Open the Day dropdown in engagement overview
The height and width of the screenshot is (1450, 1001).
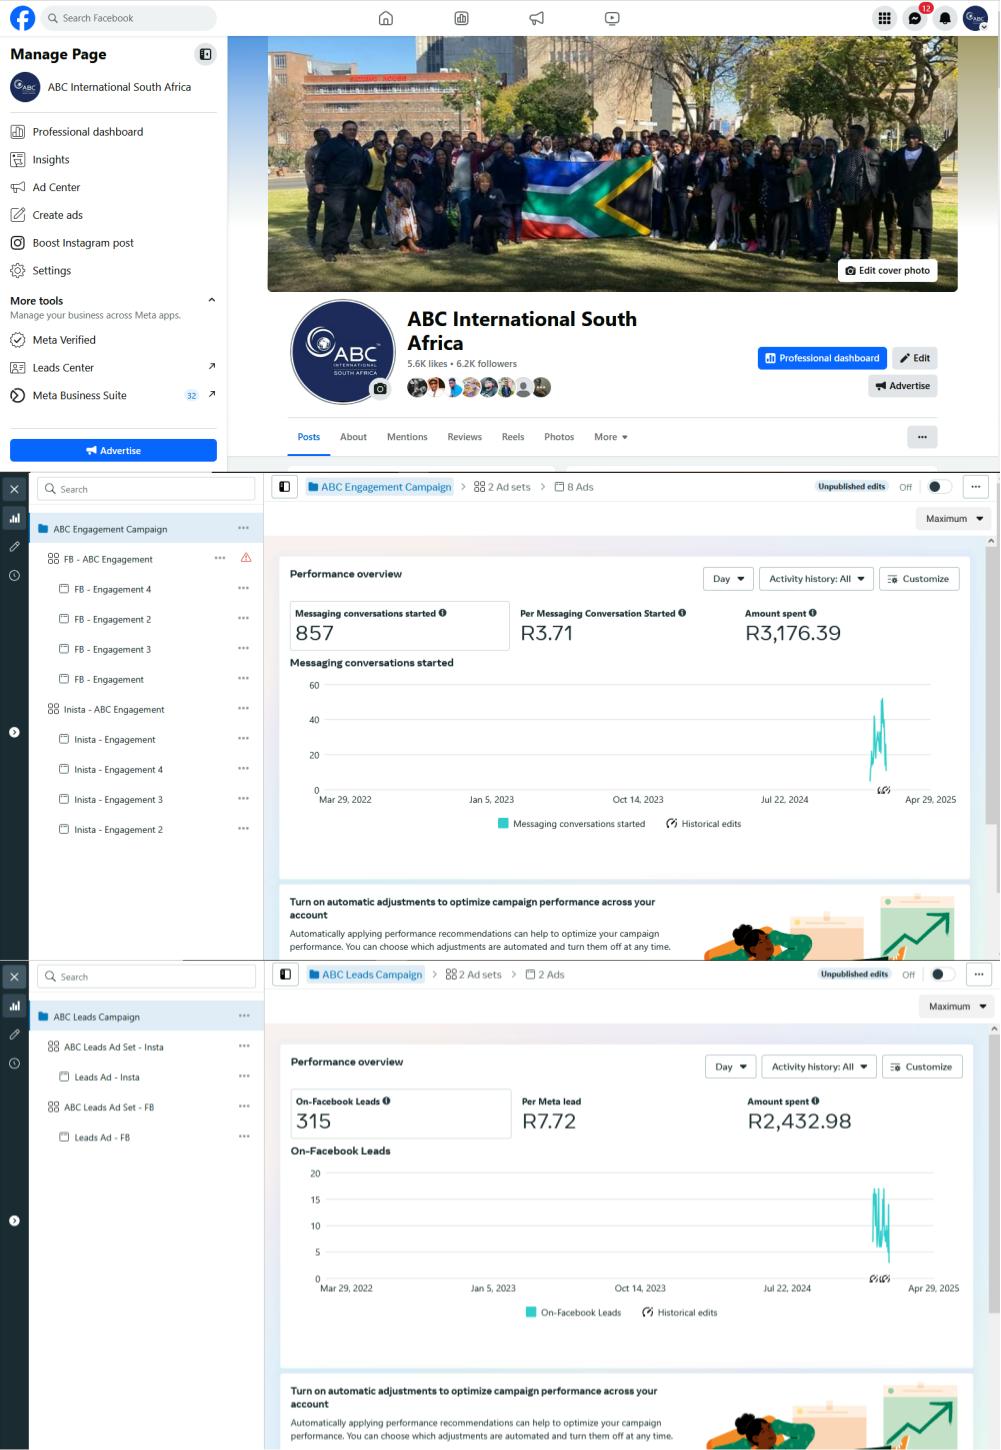pos(727,579)
